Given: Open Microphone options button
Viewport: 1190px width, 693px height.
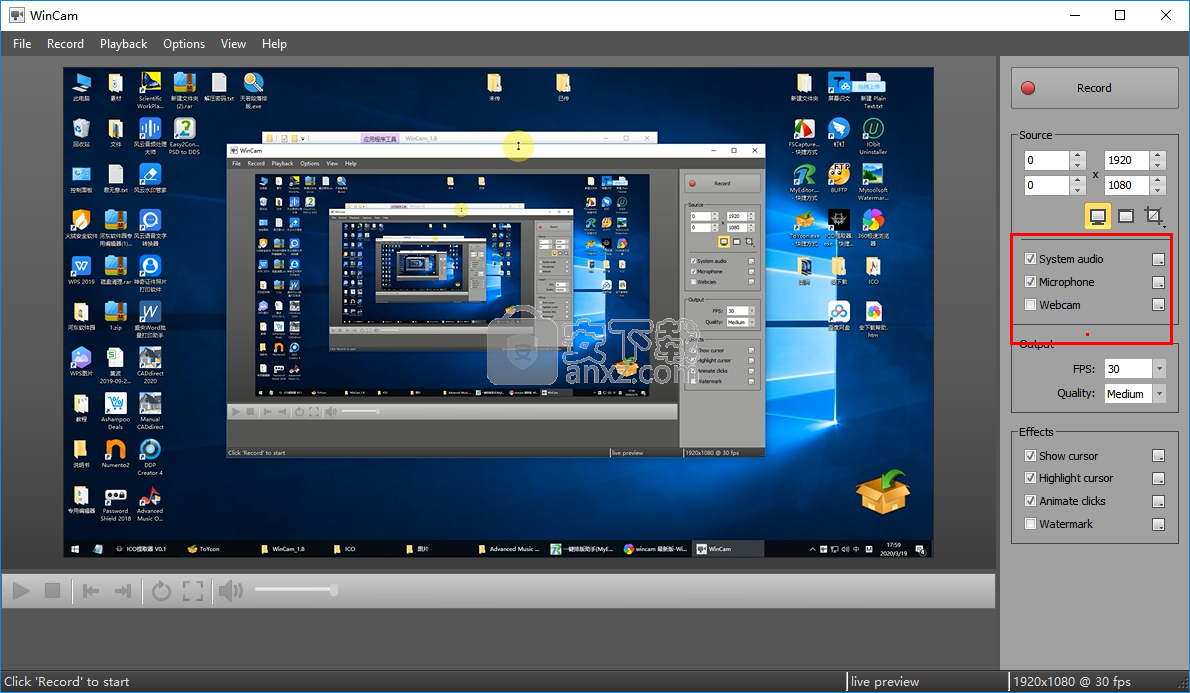Looking at the screenshot, I should tap(1158, 282).
